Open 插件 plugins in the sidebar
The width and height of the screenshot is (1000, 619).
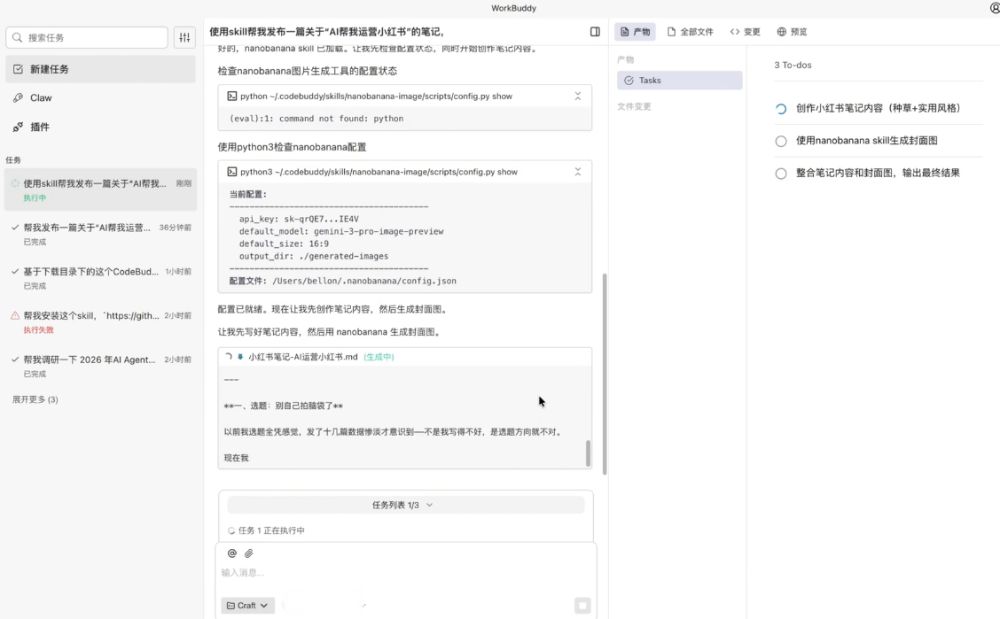point(40,127)
